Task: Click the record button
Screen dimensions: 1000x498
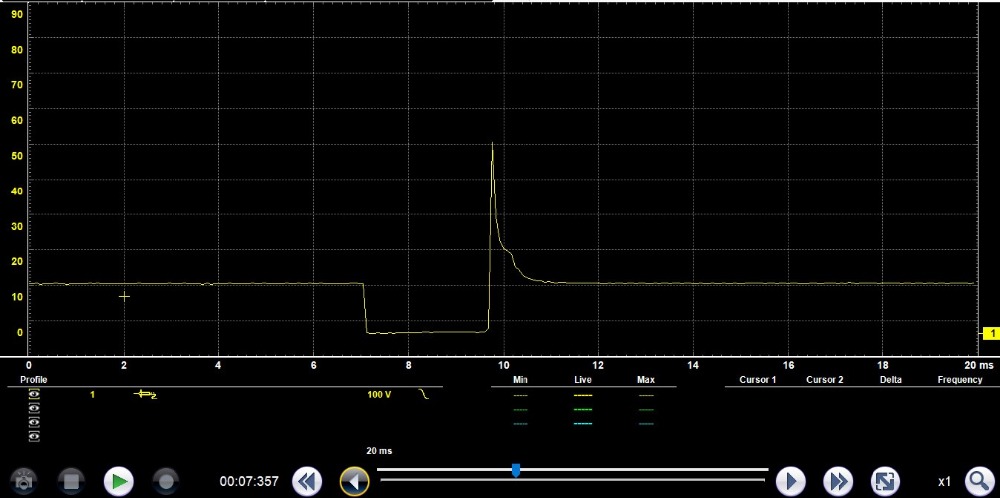Action: [x=166, y=481]
